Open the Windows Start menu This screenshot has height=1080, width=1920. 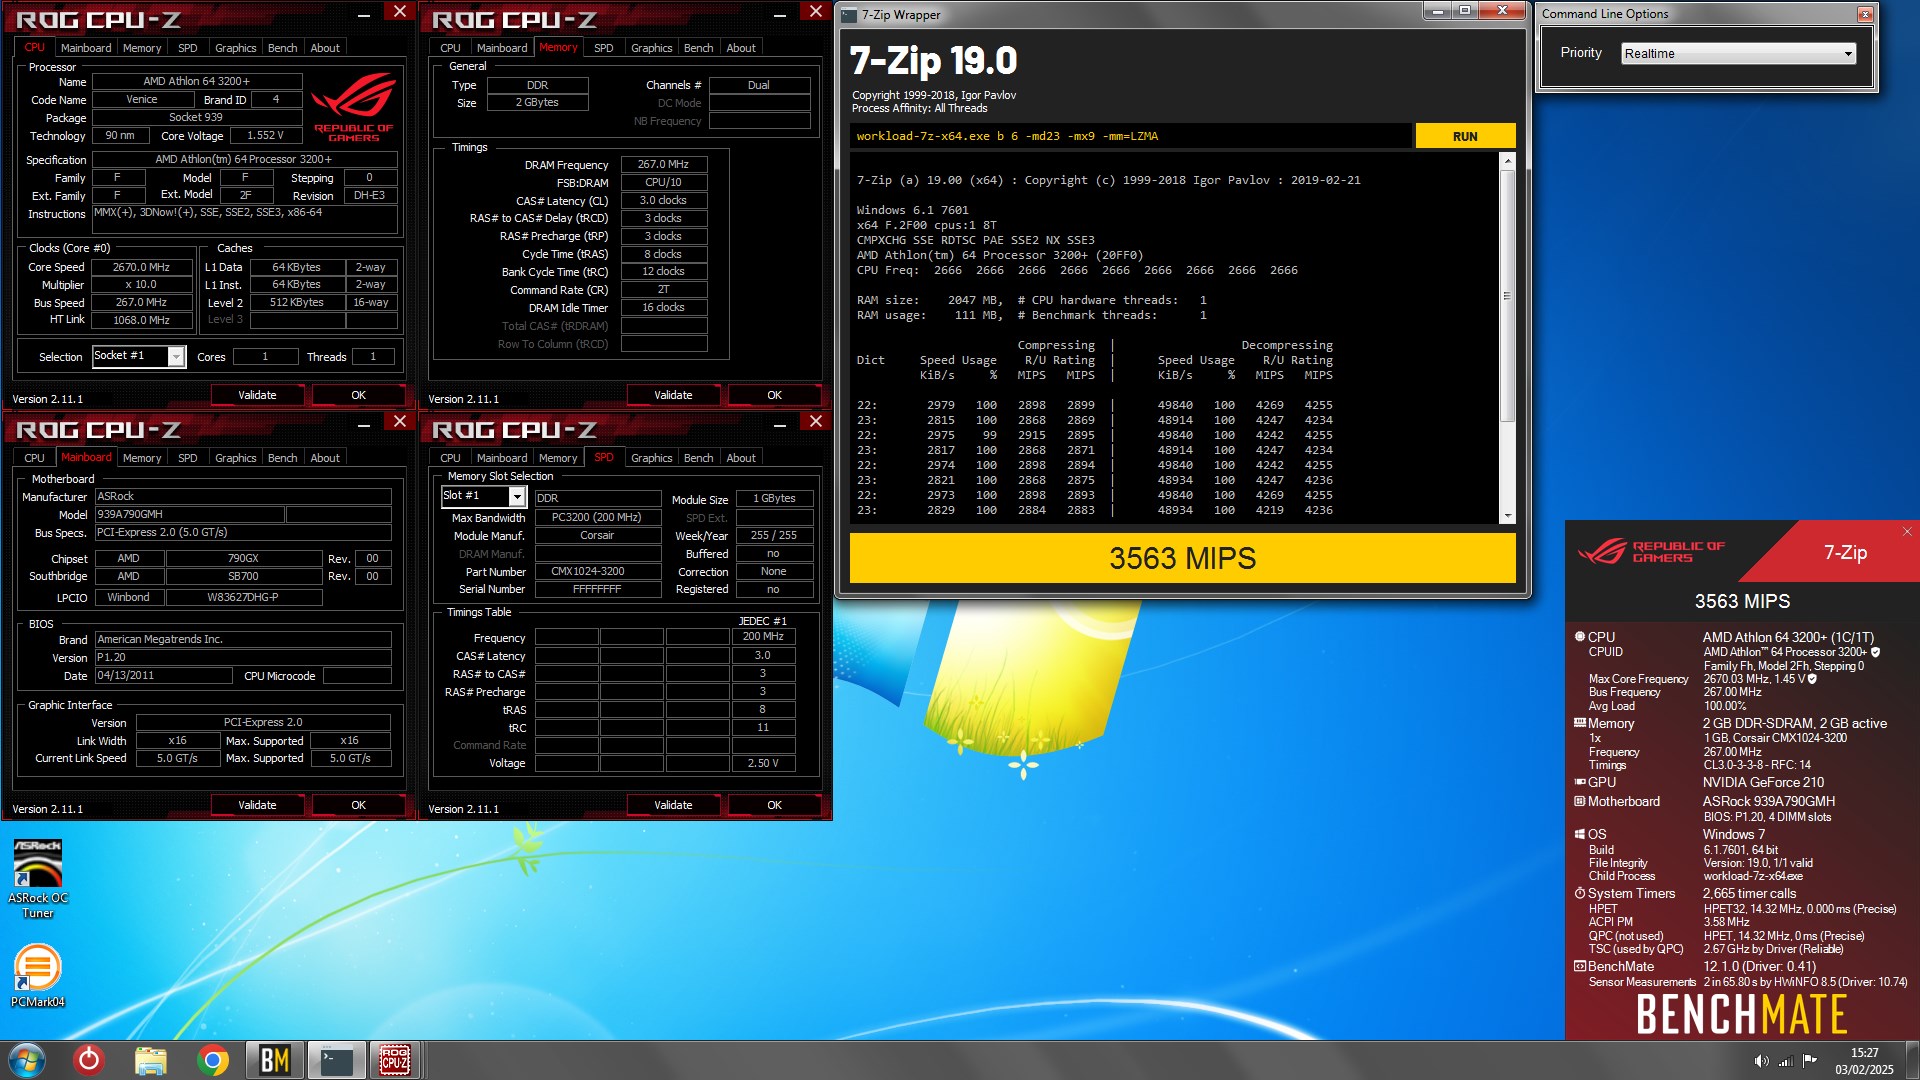(x=27, y=1060)
